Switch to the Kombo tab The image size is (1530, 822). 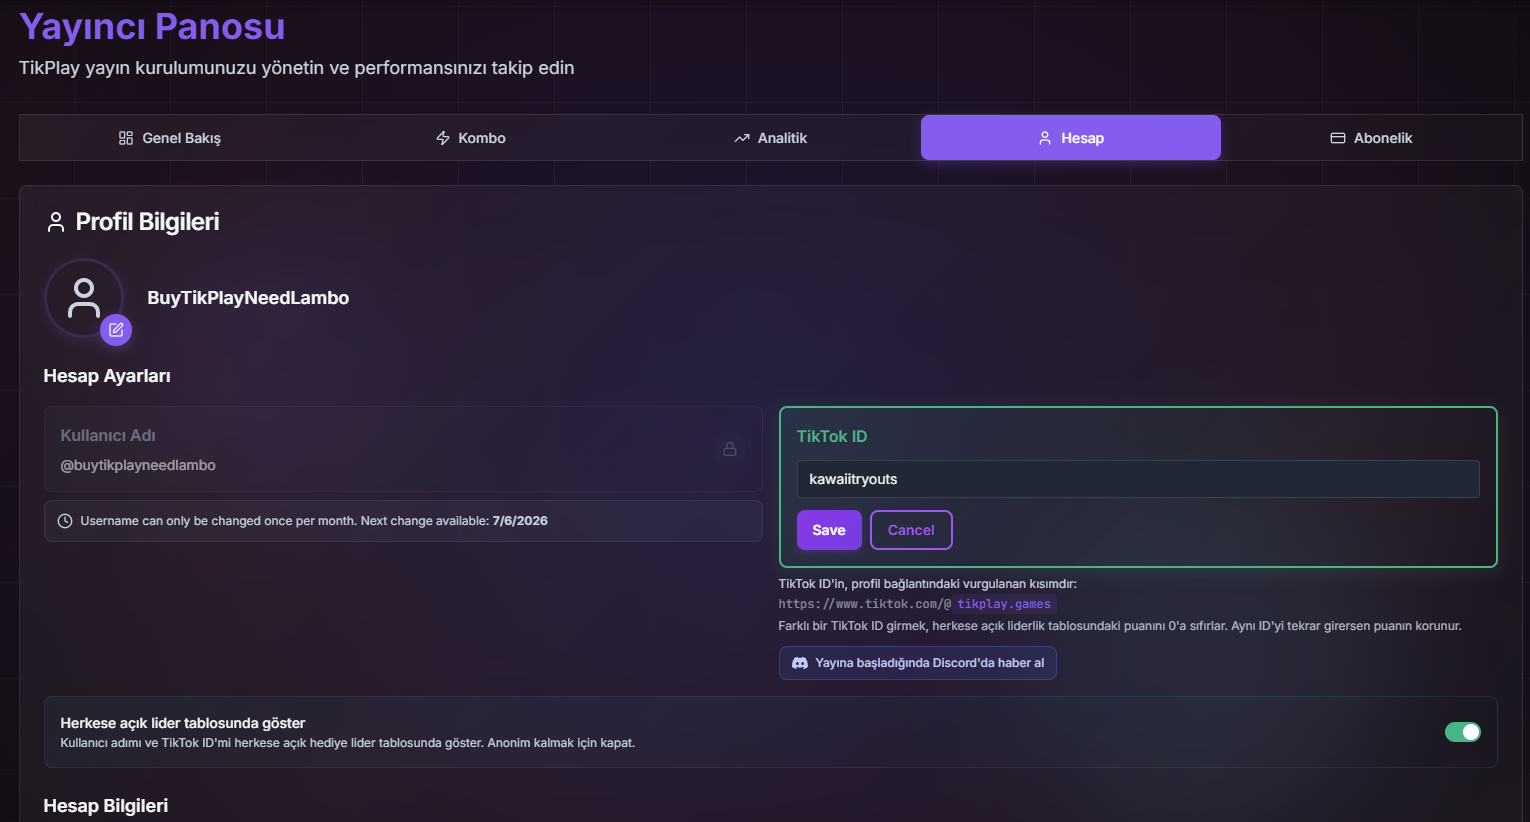click(x=470, y=138)
